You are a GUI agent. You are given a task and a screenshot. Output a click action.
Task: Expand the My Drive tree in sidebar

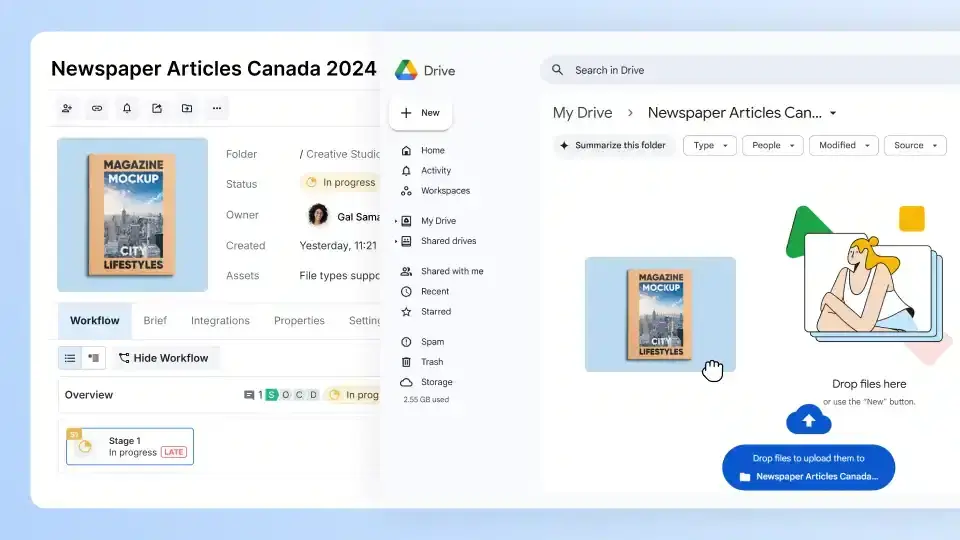tap(396, 221)
